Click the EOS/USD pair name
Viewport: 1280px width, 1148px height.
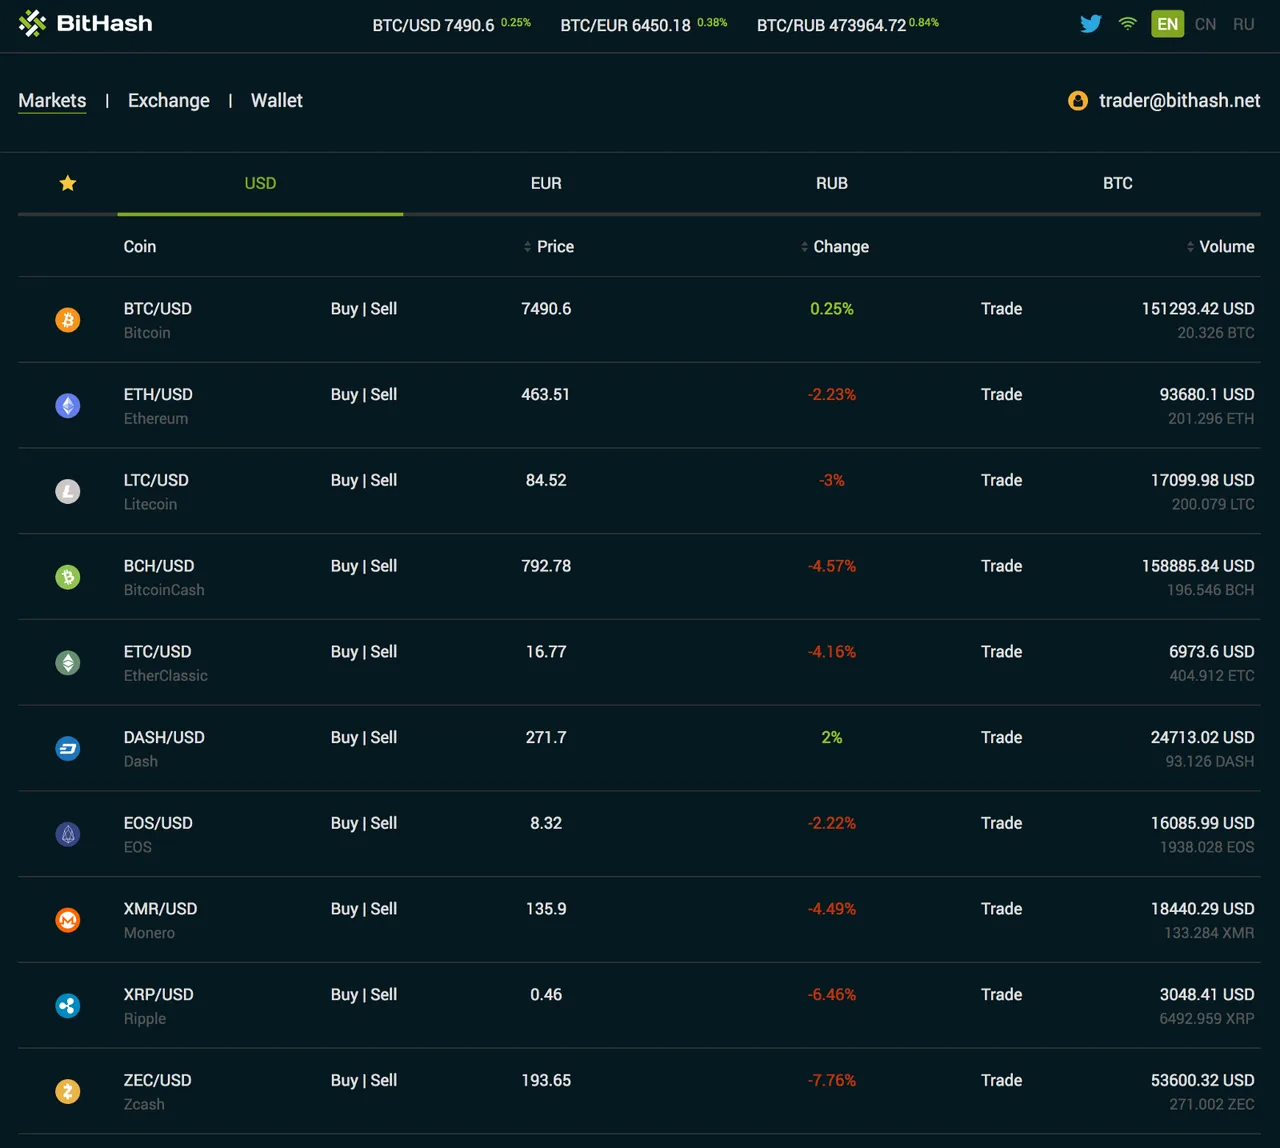(158, 823)
